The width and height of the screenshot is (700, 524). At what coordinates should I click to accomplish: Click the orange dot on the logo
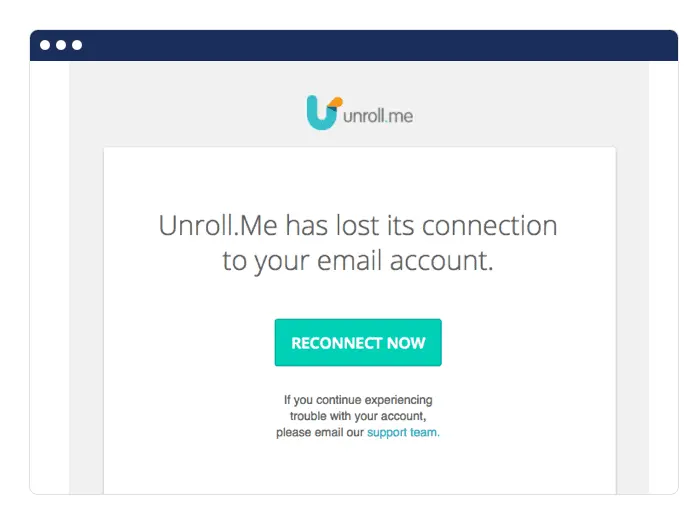[337, 102]
